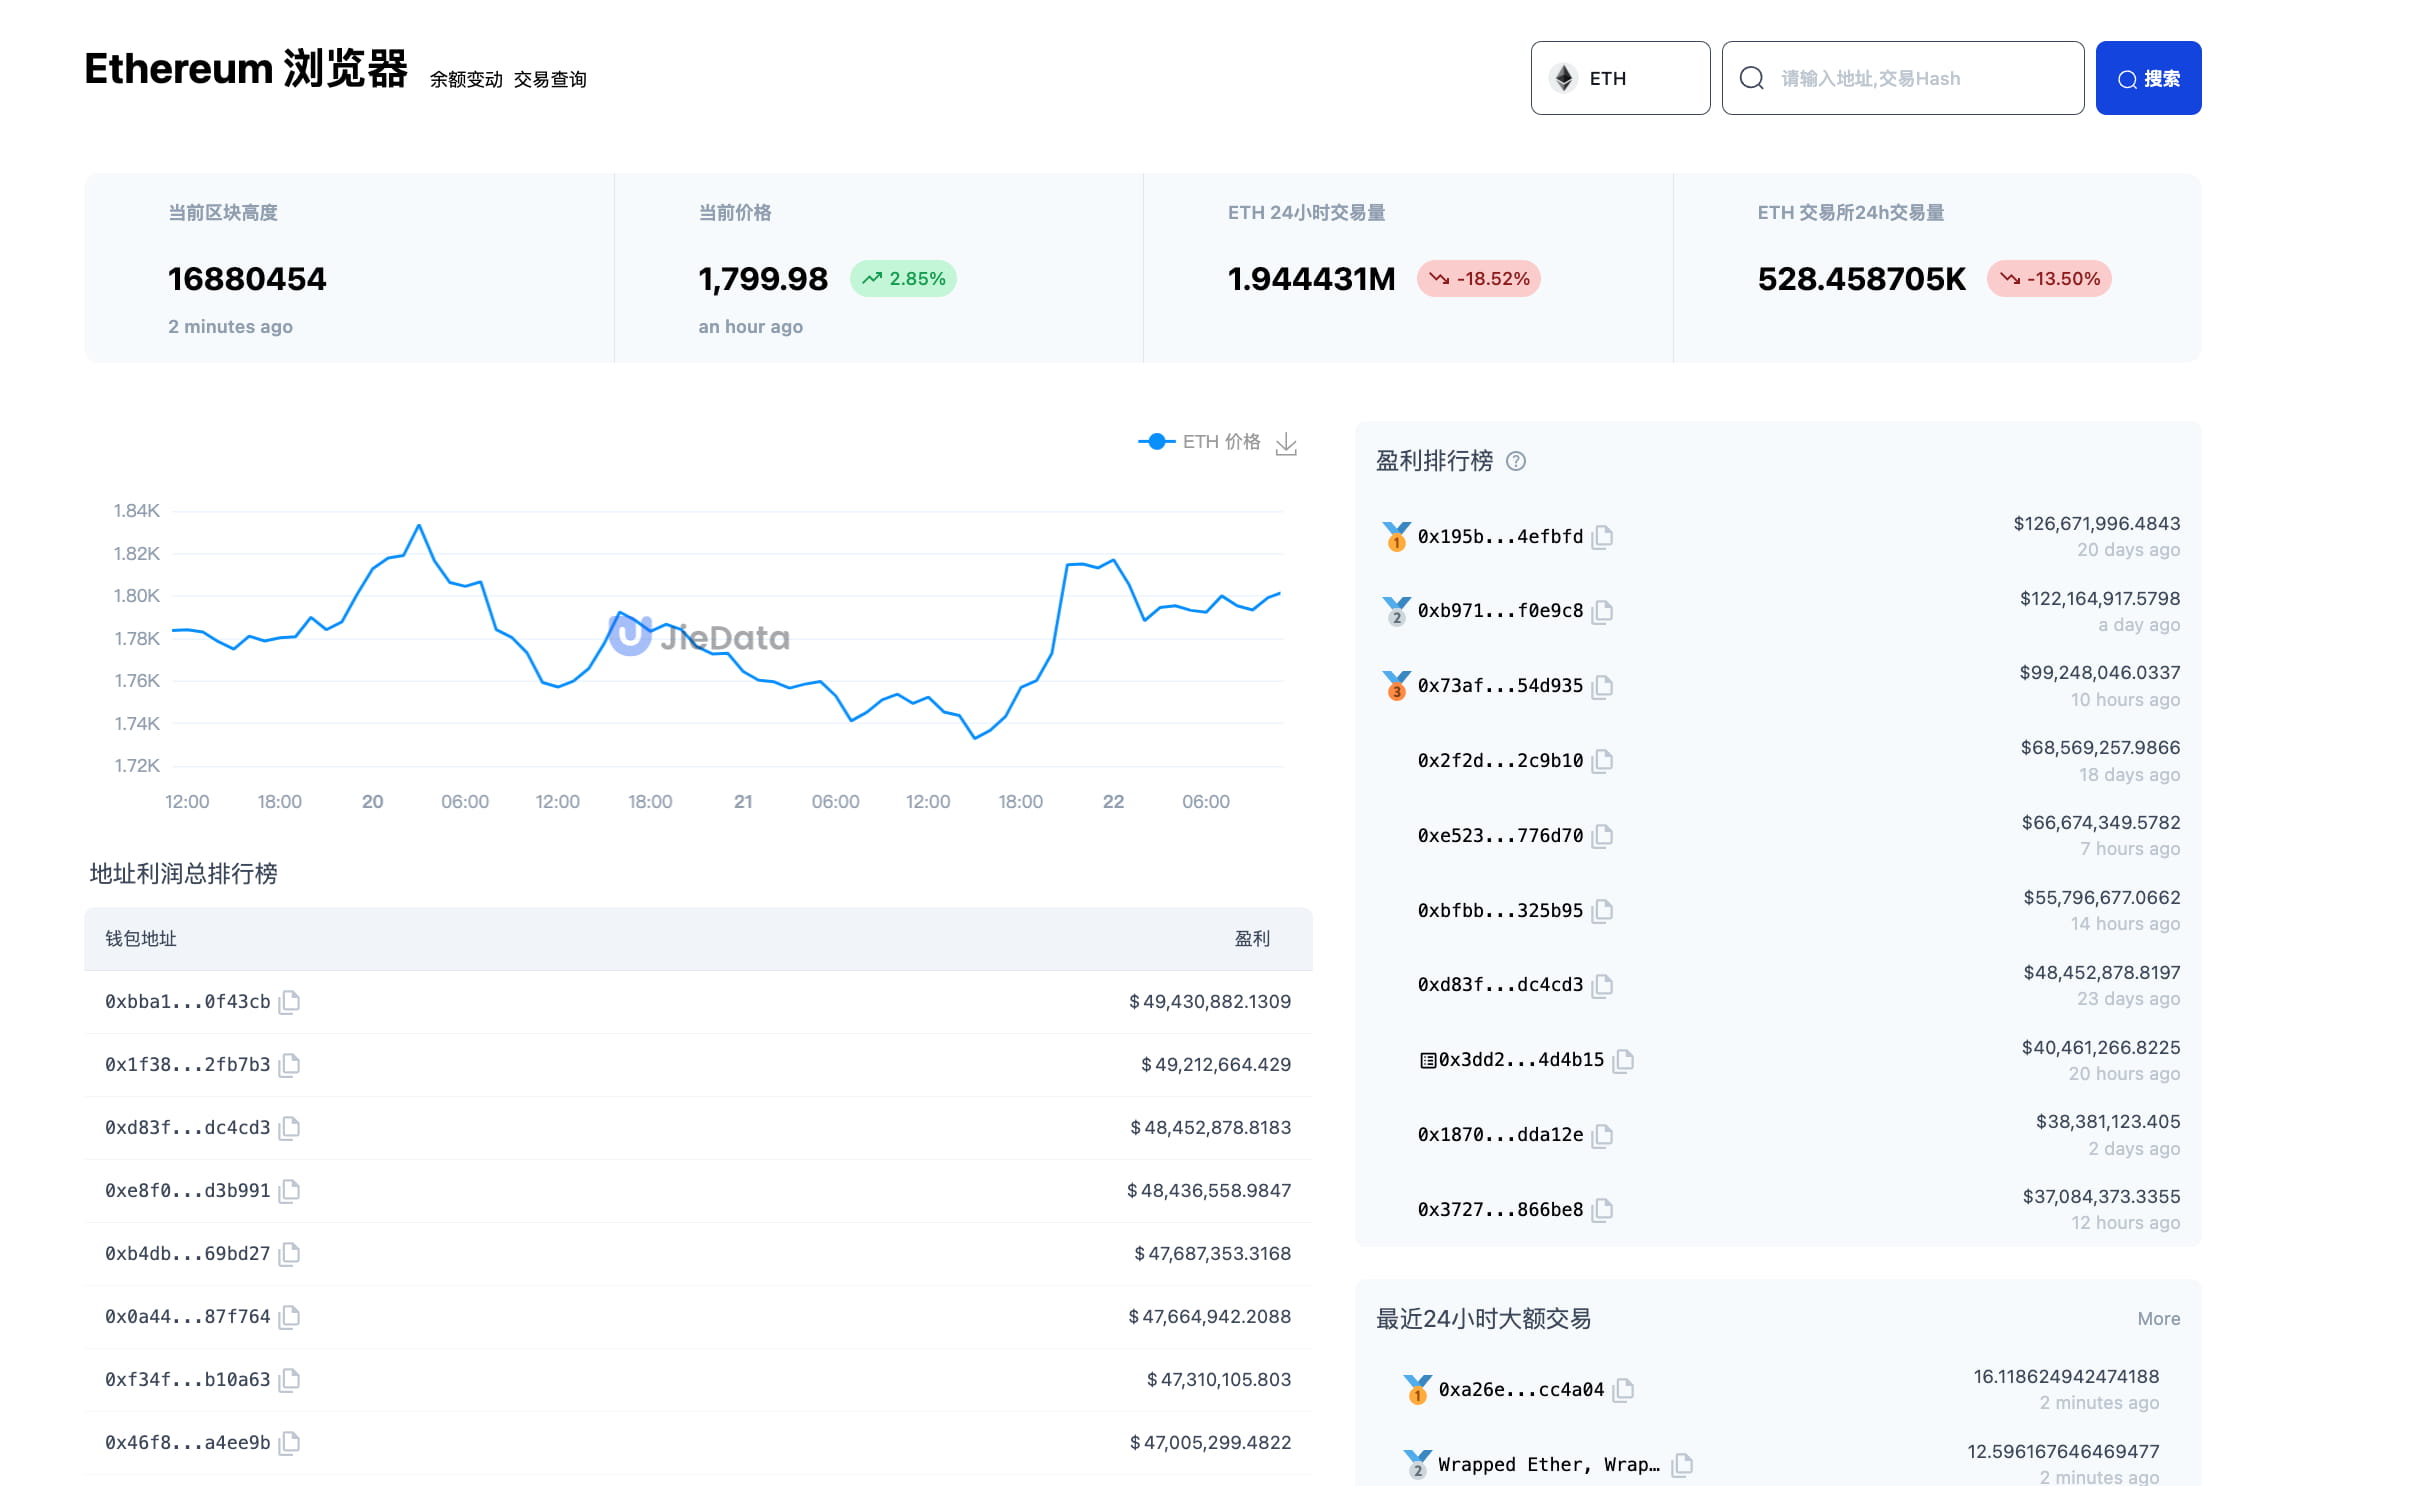Open 交易查询 navigation item
Image resolution: width=2414 pixels, height=1486 pixels.
pos(550,80)
